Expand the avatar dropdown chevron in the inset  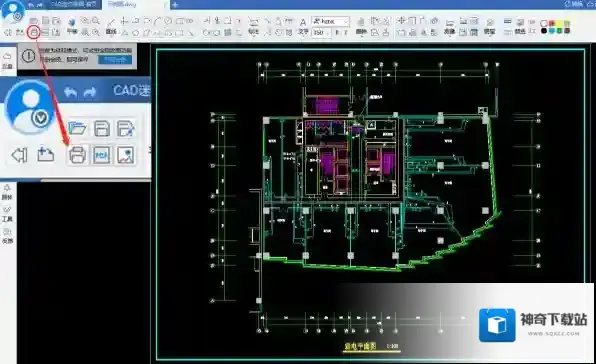coord(40,119)
